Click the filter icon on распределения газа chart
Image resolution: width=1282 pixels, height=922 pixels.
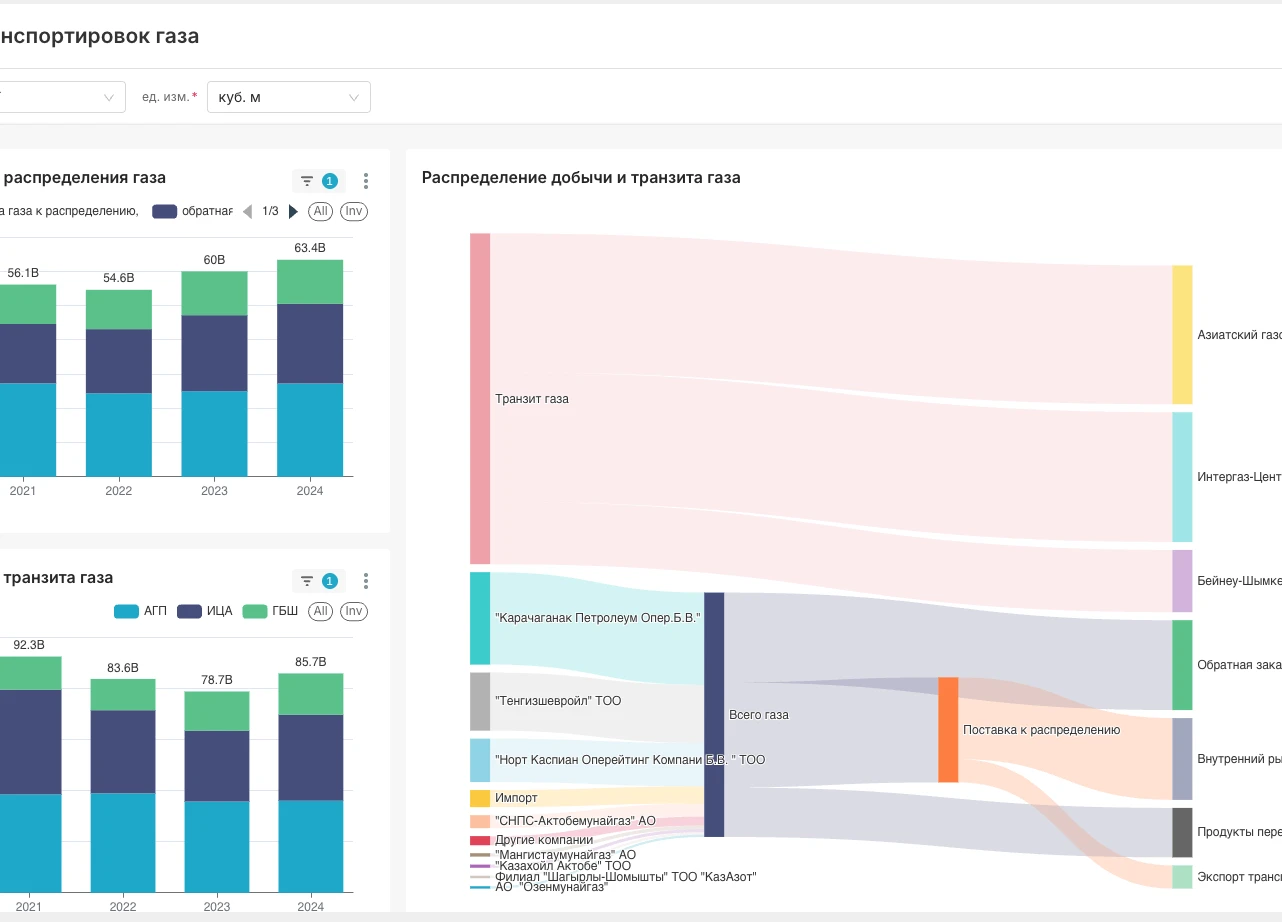(307, 181)
